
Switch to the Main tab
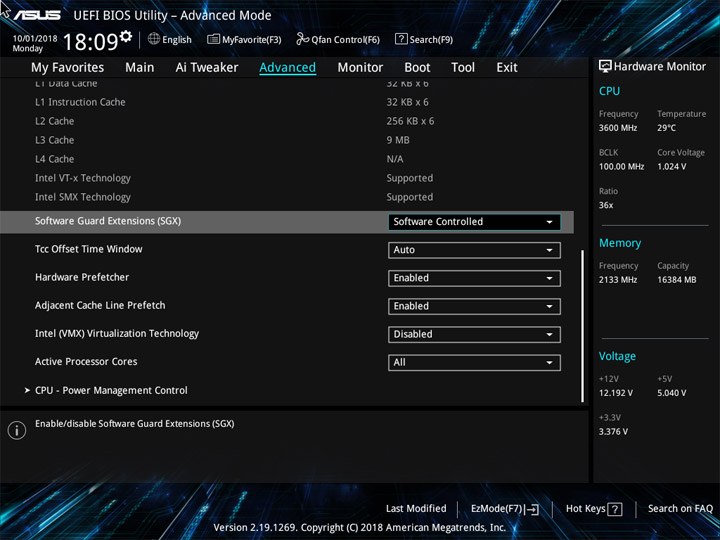tap(140, 68)
